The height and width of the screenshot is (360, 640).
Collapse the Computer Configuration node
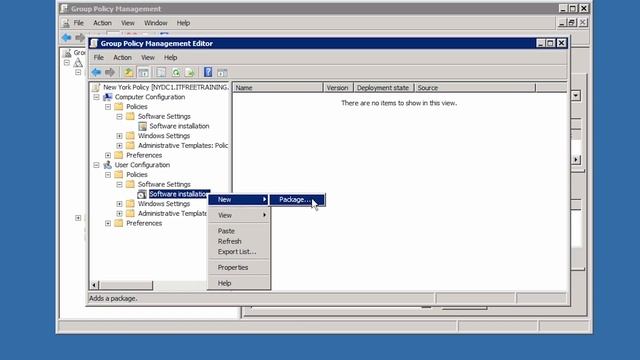[96, 97]
